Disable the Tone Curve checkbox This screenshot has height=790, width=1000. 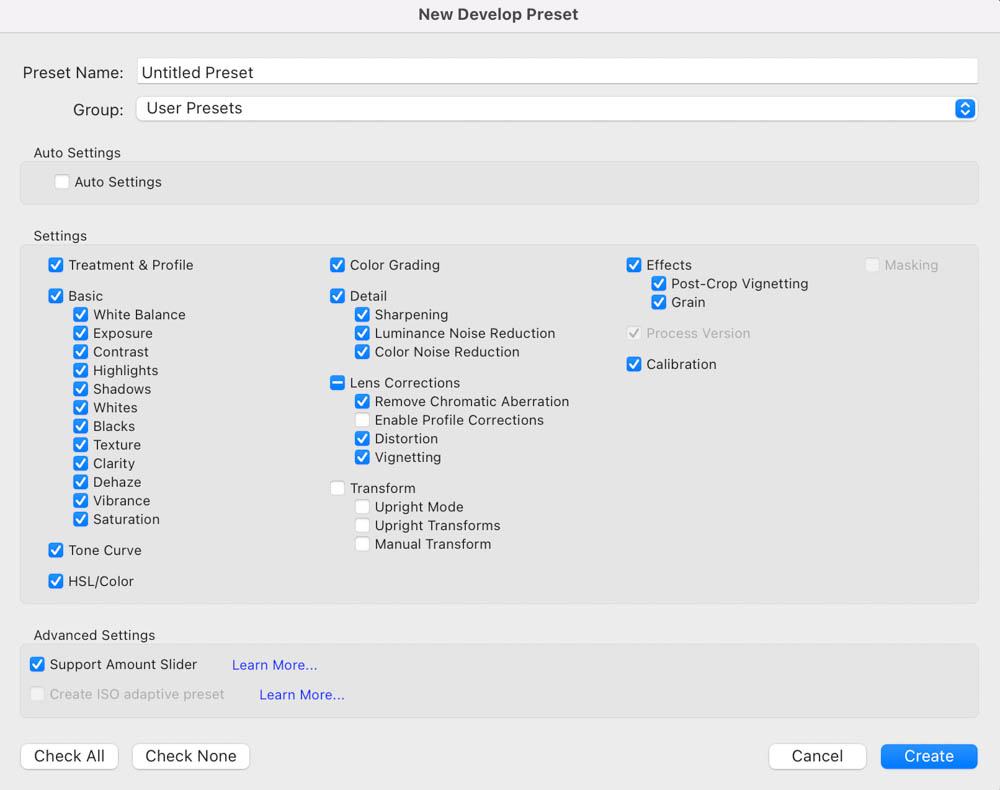[56, 550]
